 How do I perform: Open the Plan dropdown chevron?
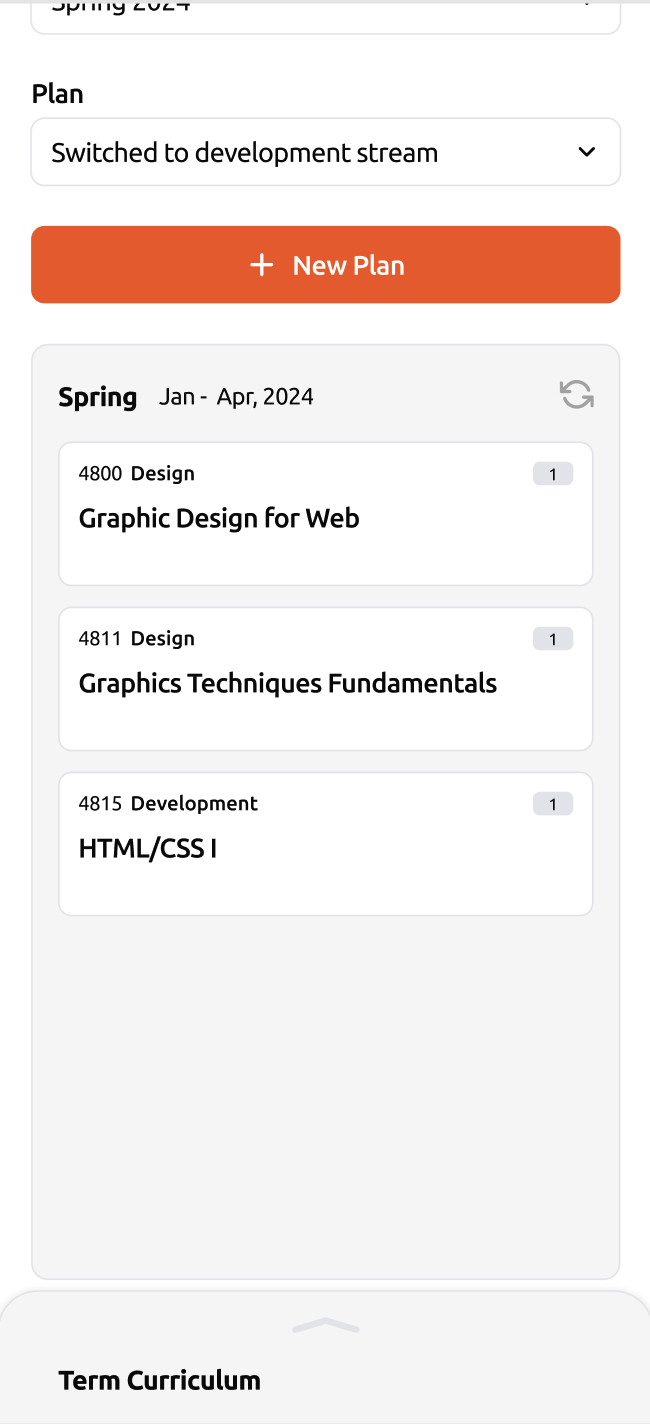(587, 152)
